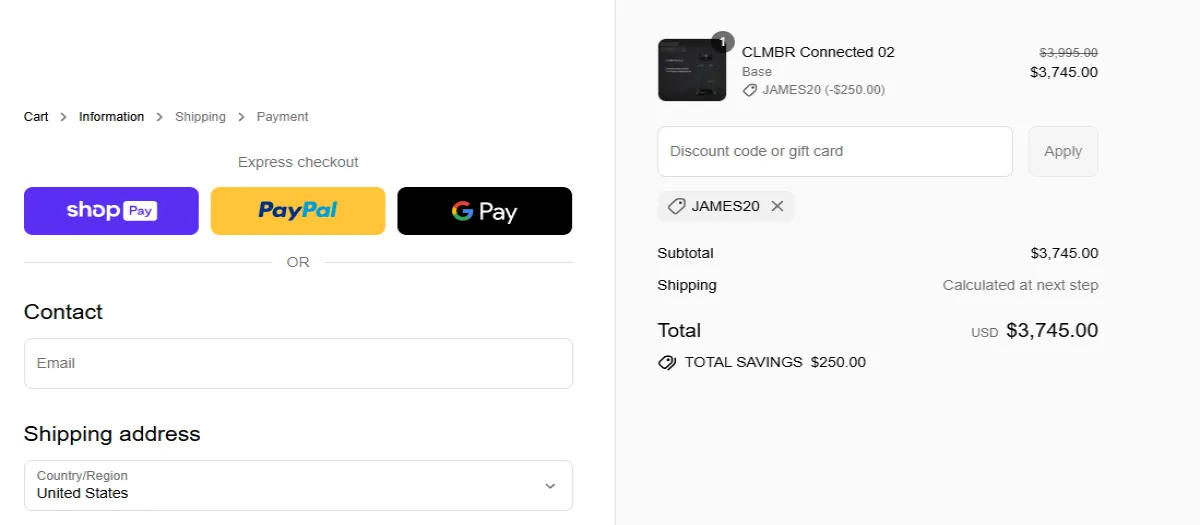
Task: Pay with Shop Pay express checkout
Action: (x=111, y=211)
